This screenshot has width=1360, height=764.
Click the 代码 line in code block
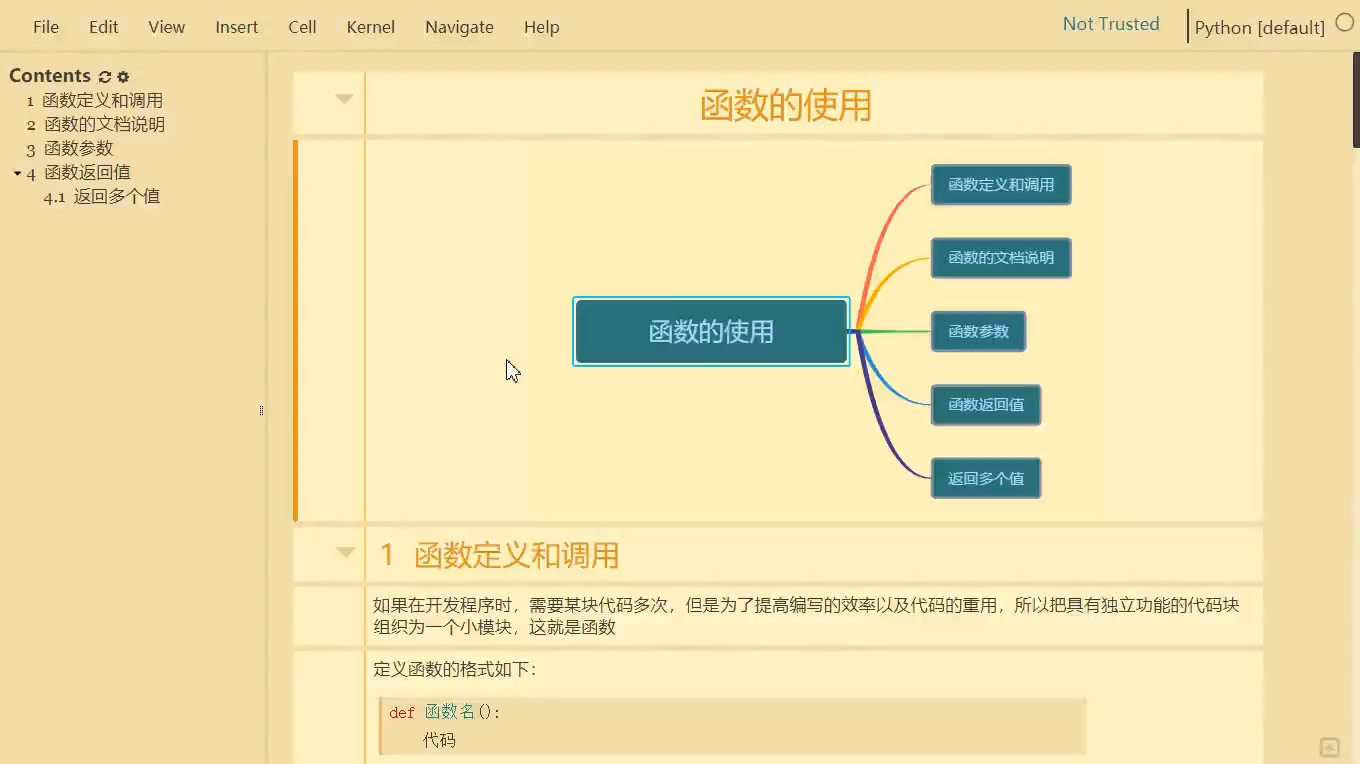(439, 740)
